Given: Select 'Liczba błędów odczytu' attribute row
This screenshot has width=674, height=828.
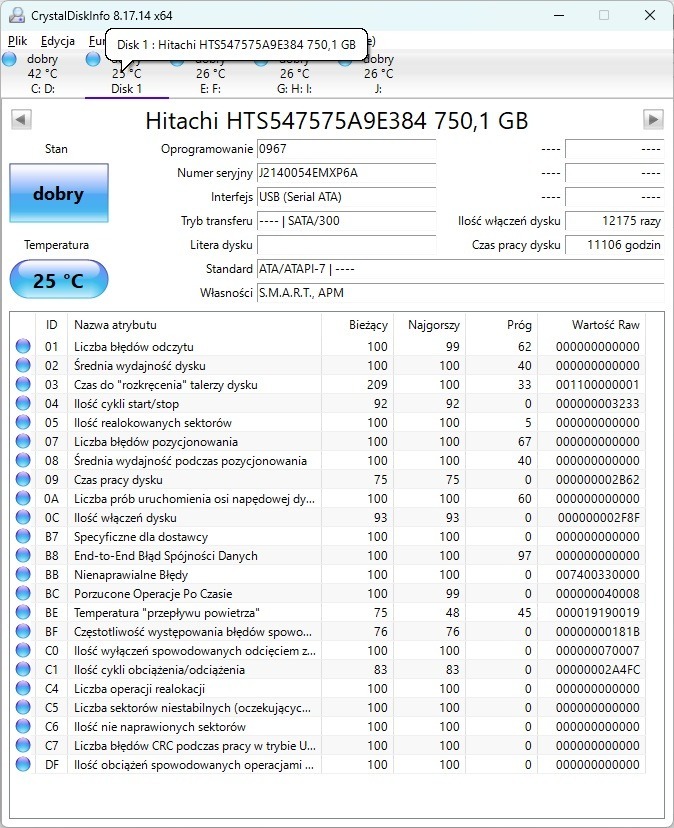Looking at the screenshot, I should 327,346.
